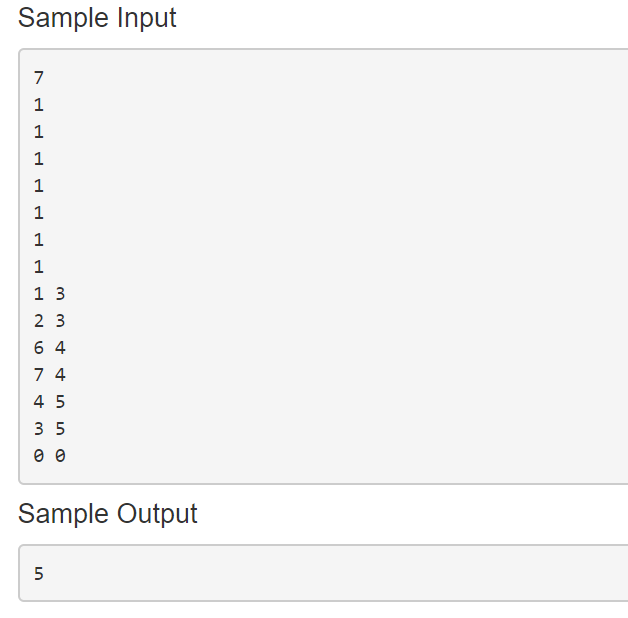Click the "5" value in Sample Output box
This screenshot has width=628, height=618.
click(x=39, y=574)
